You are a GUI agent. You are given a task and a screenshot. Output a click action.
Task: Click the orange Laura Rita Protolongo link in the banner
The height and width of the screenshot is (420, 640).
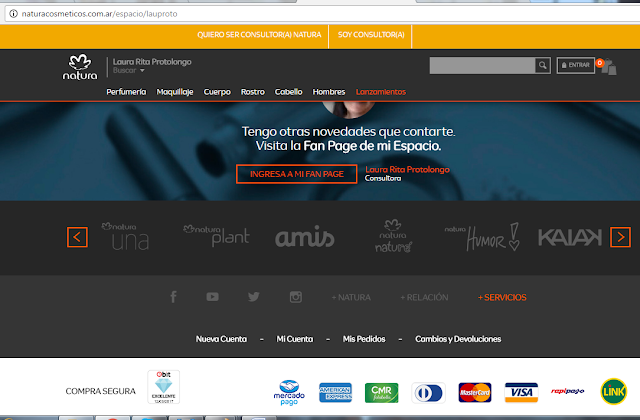(x=407, y=169)
